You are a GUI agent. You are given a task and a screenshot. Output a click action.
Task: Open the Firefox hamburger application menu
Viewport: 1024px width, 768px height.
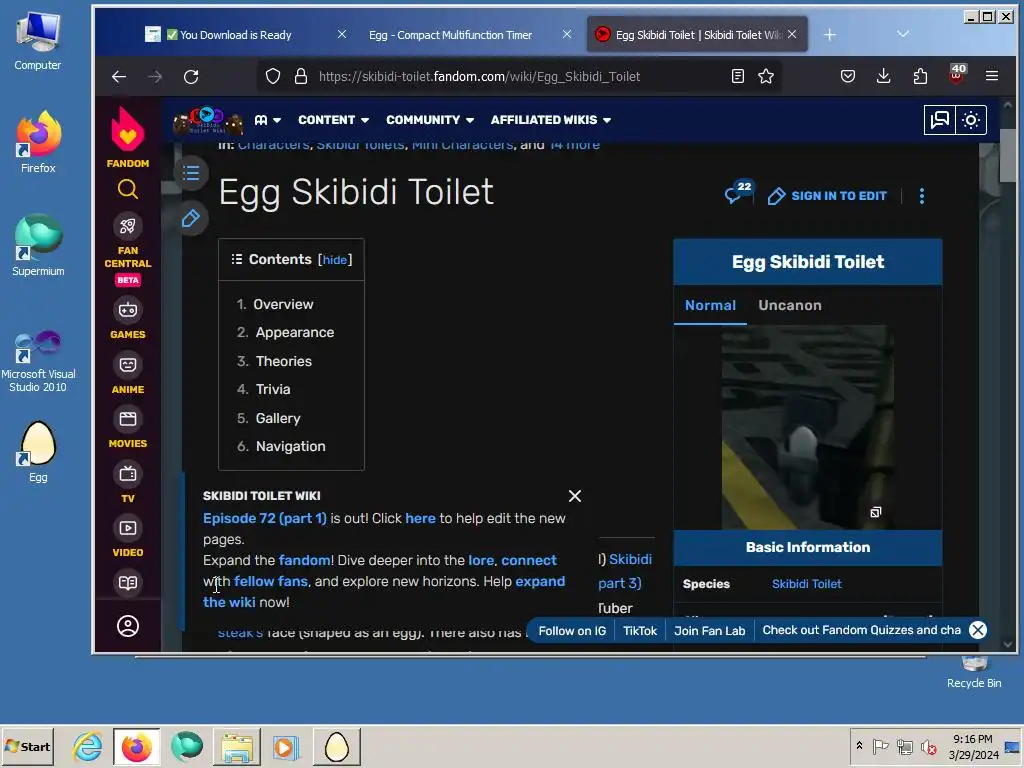tap(992, 76)
